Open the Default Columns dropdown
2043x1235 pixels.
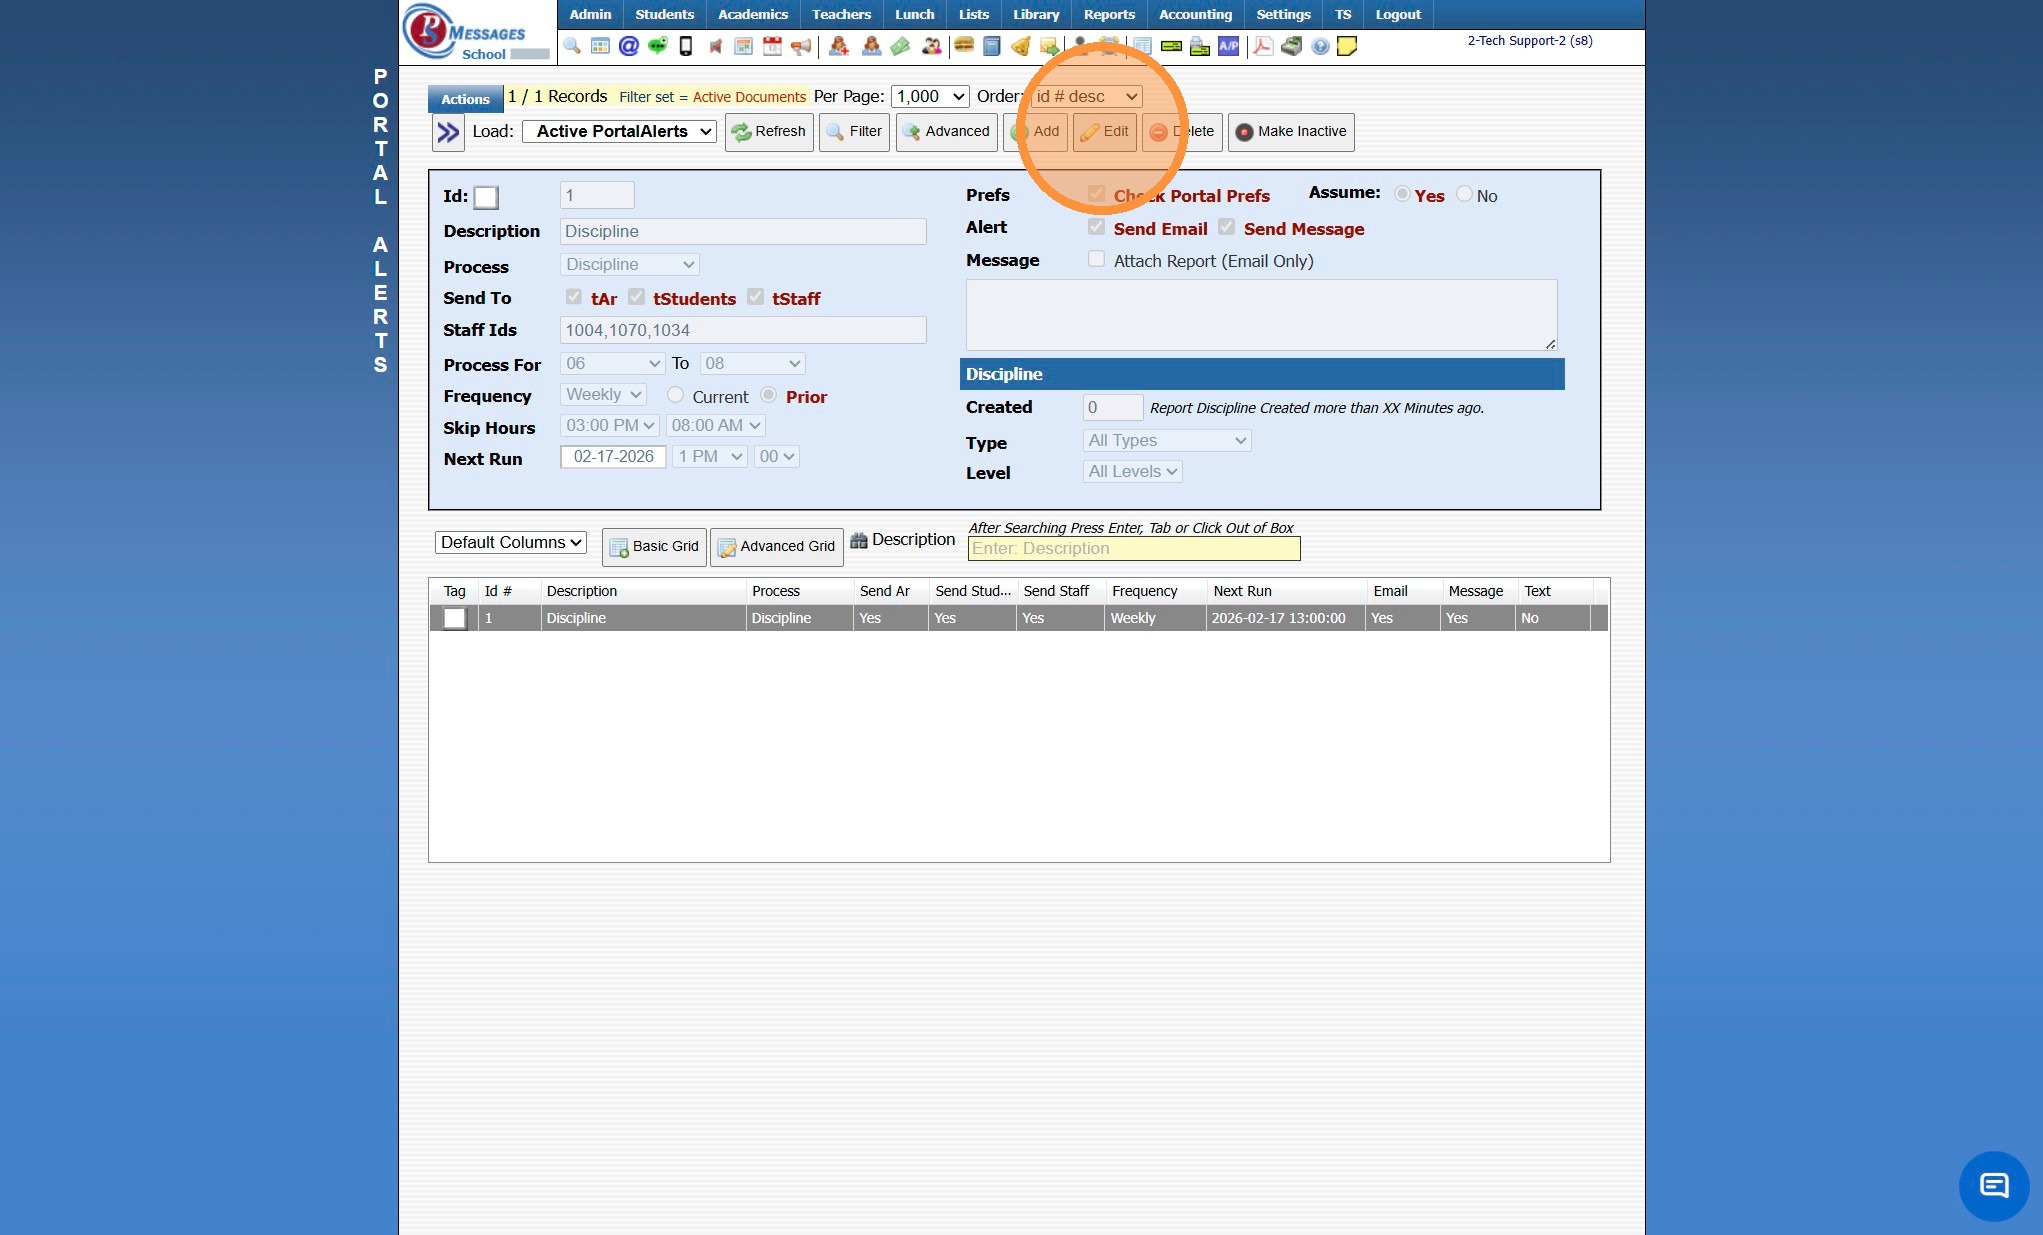(511, 542)
